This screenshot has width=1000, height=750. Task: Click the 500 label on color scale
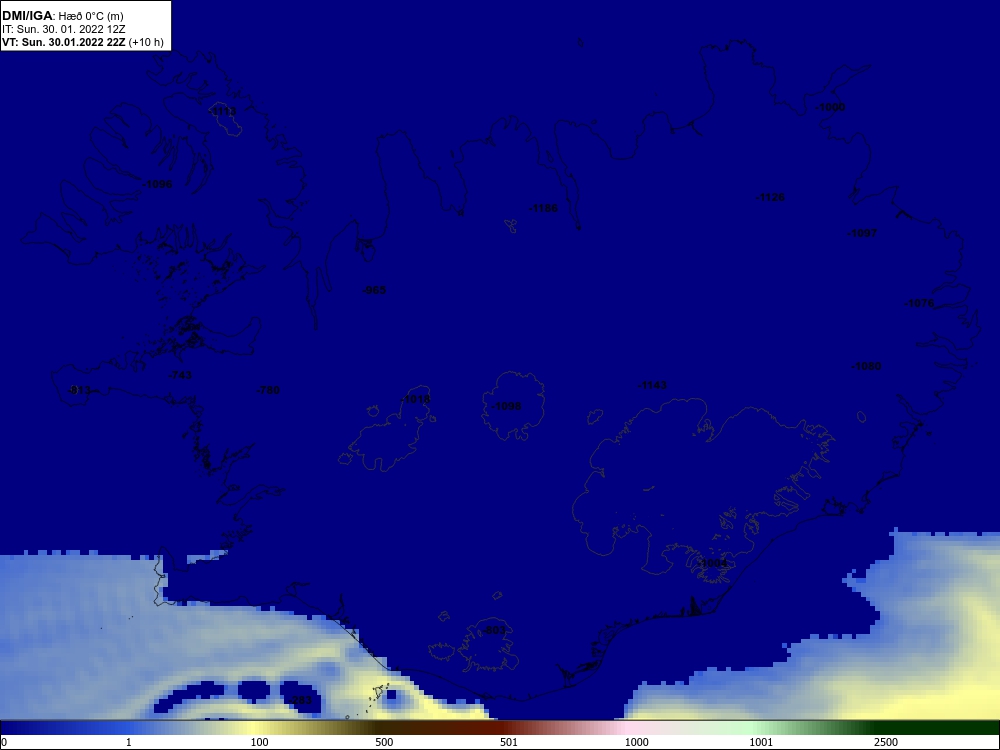[384, 742]
